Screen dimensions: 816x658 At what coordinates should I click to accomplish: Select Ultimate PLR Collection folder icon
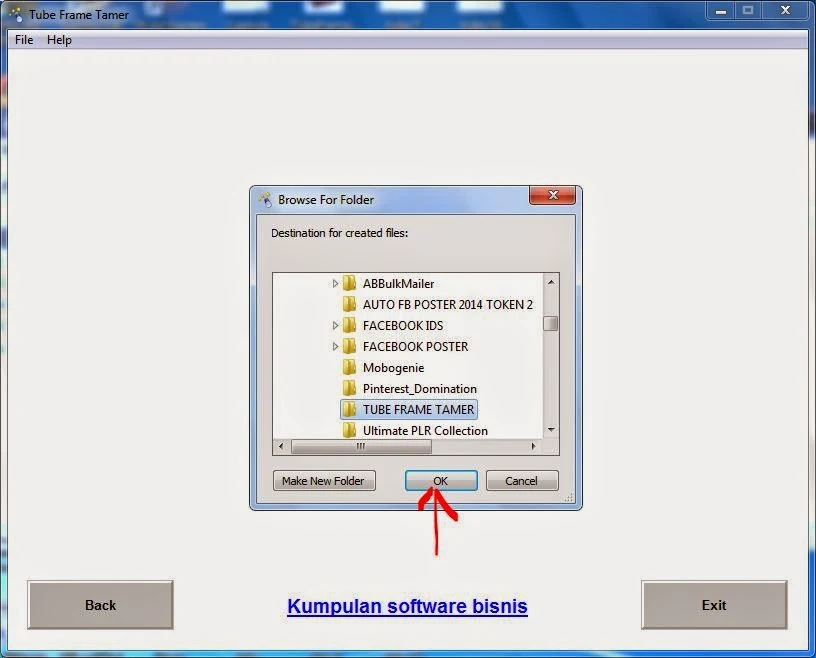point(350,431)
